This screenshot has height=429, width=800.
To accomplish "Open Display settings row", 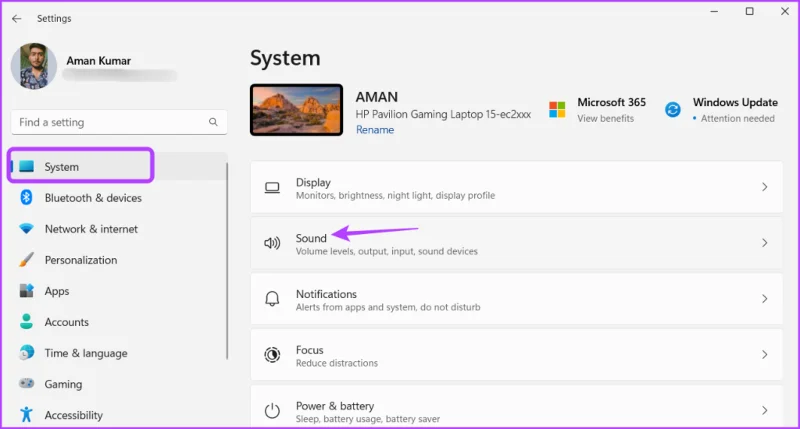I will (516, 187).
